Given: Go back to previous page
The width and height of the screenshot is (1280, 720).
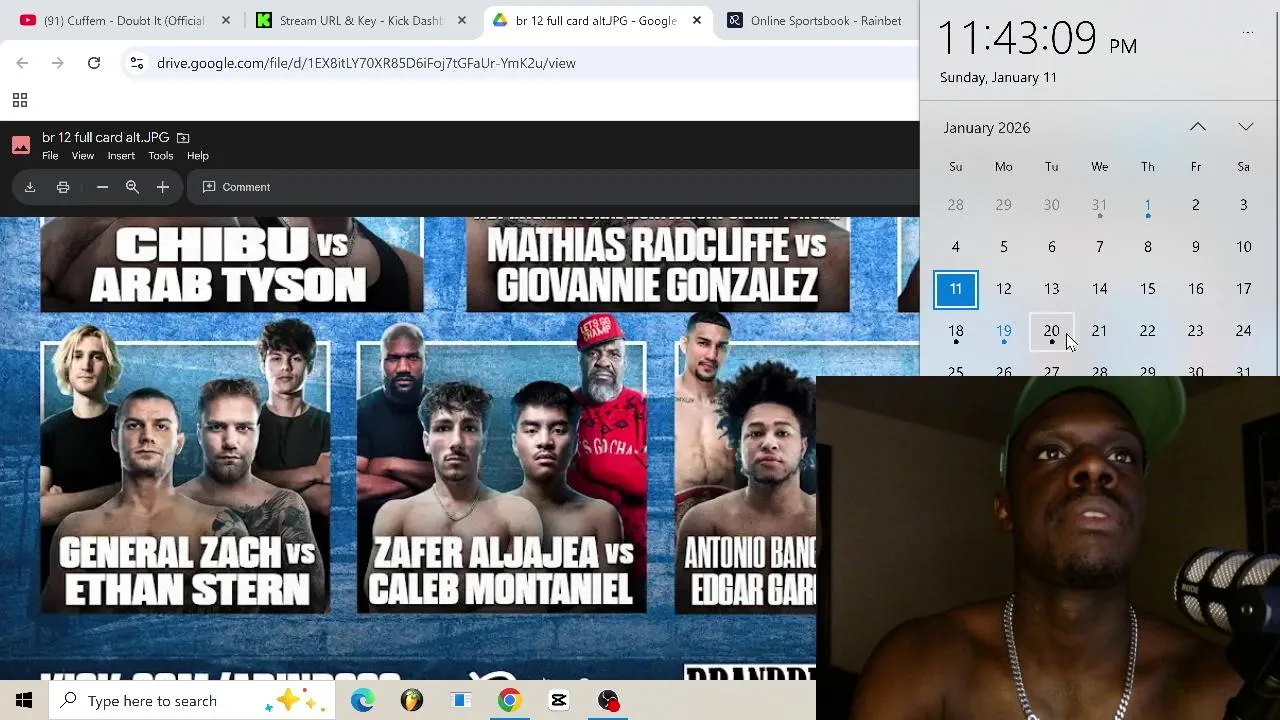Looking at the screenshot, I should [22, 63].
